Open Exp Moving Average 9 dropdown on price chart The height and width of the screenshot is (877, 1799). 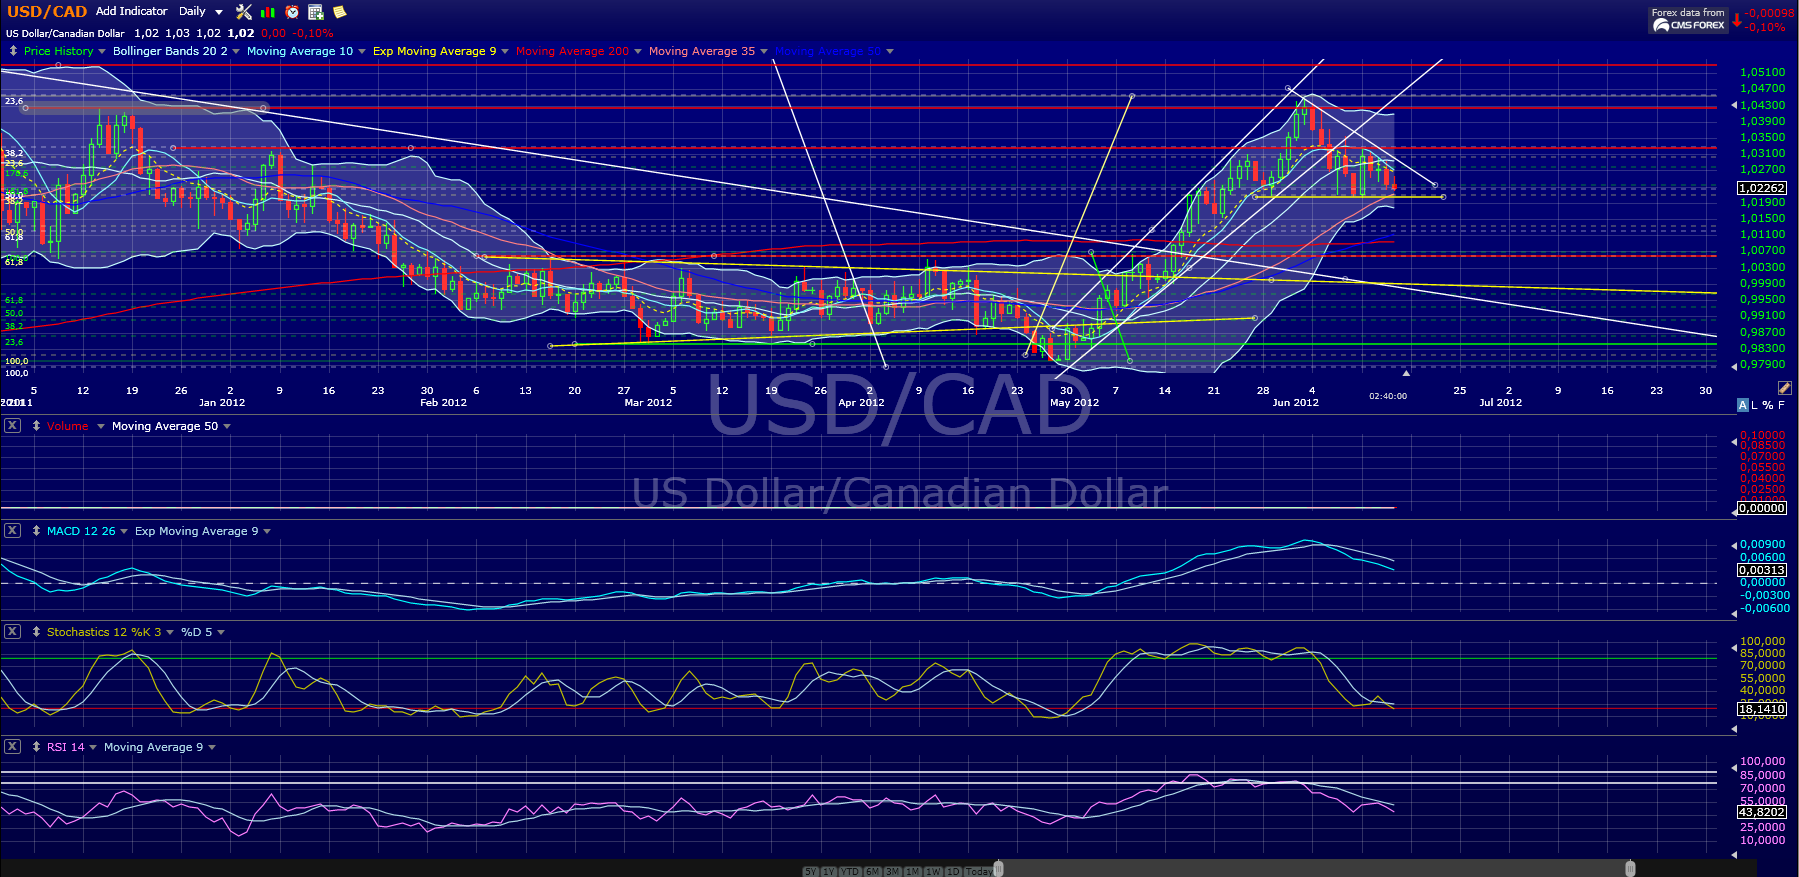505,51
